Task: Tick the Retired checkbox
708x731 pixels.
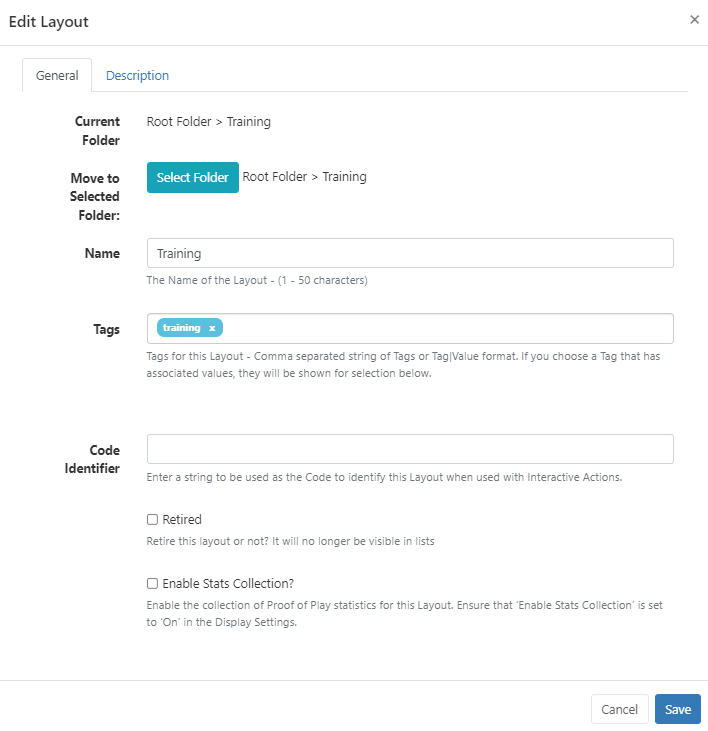Action: [x=152, y=520]
